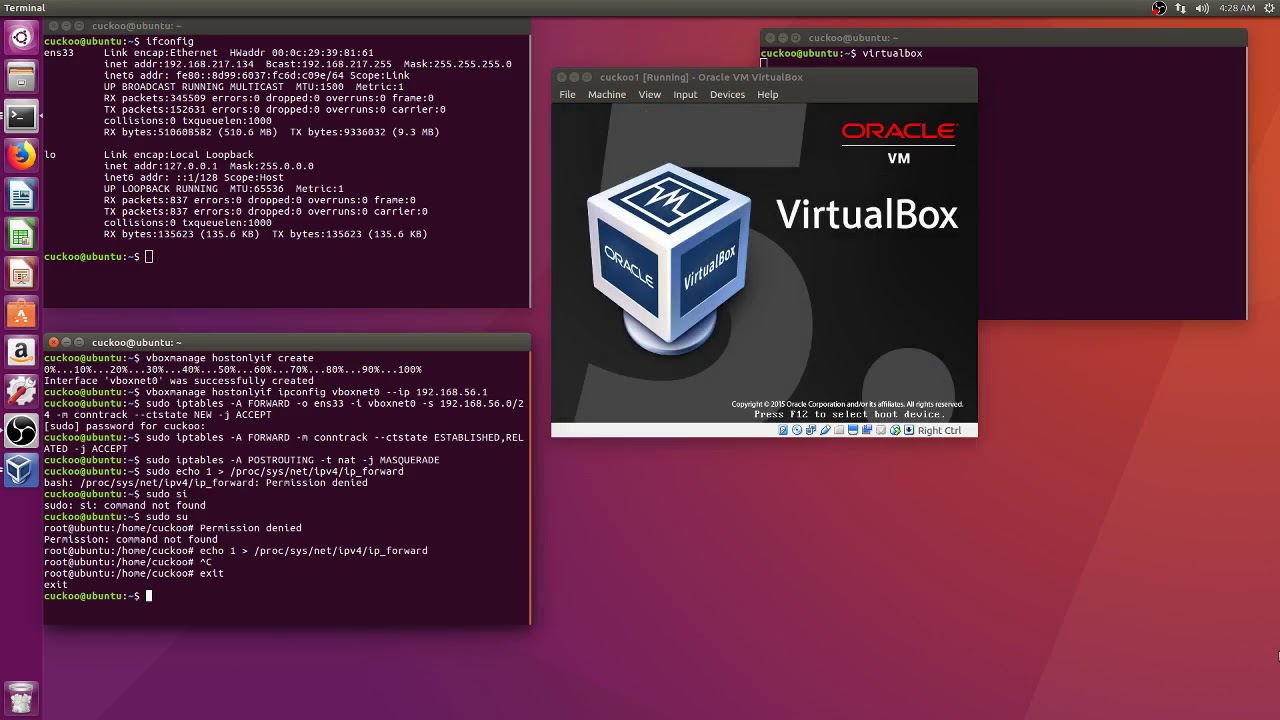Select the Terminal icon in the dock
The image size is (1280, 720).
21,116
